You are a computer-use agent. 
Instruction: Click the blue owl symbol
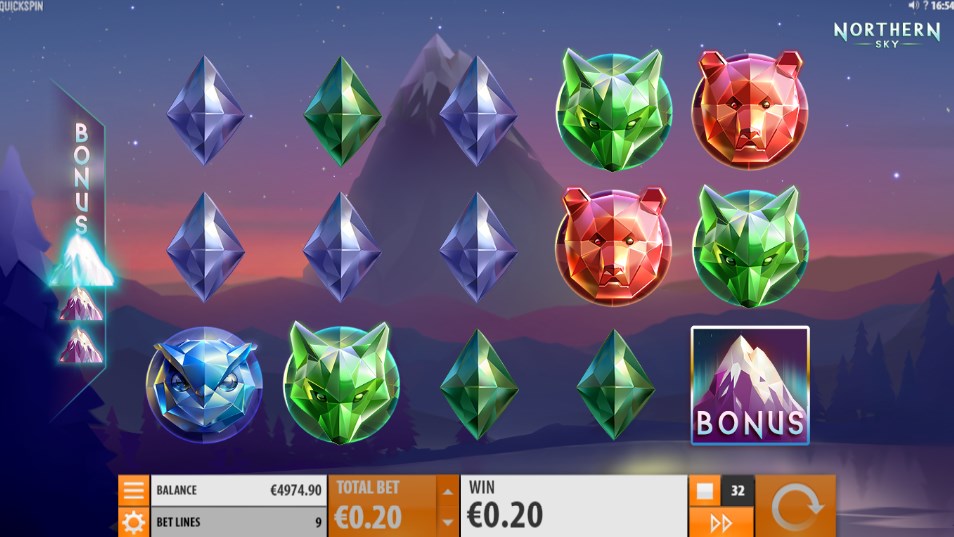point(204,384)
